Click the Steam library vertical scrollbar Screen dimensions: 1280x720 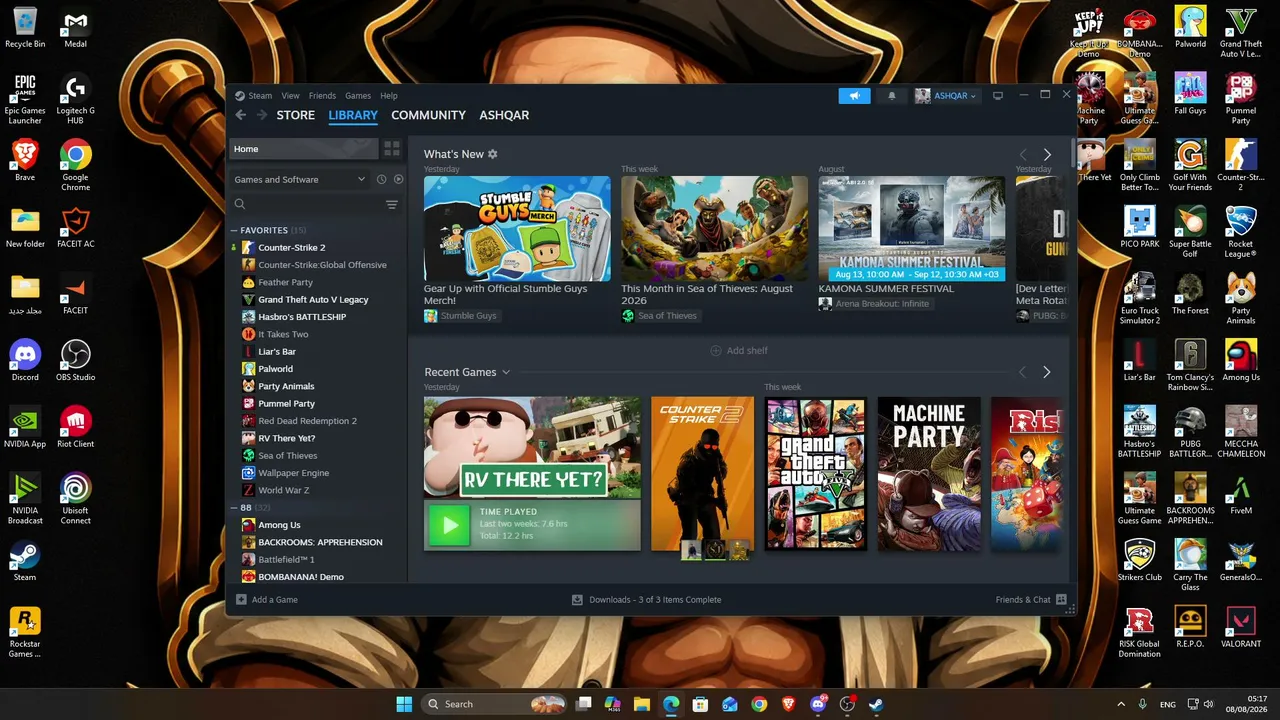pyautogui.click(x=1073, y=153)
